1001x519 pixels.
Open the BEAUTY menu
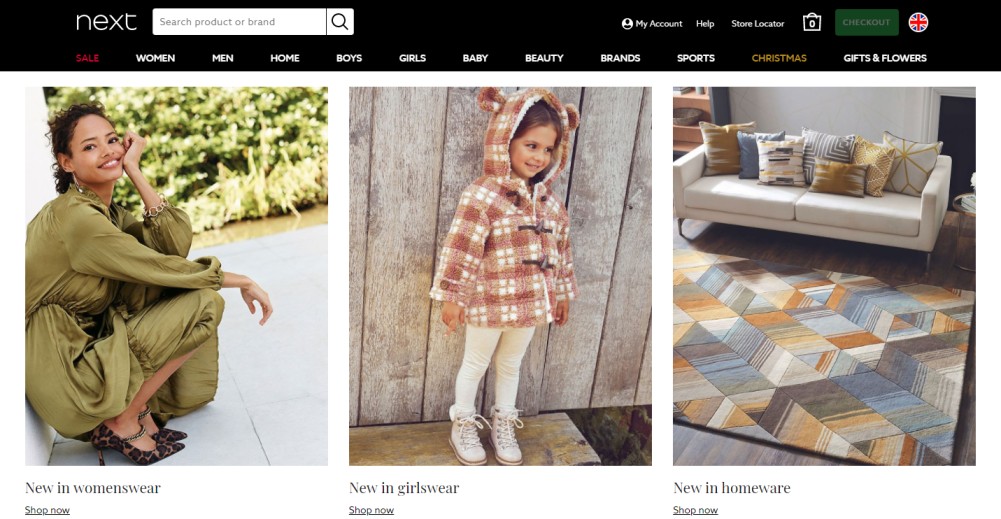[544, 58]
